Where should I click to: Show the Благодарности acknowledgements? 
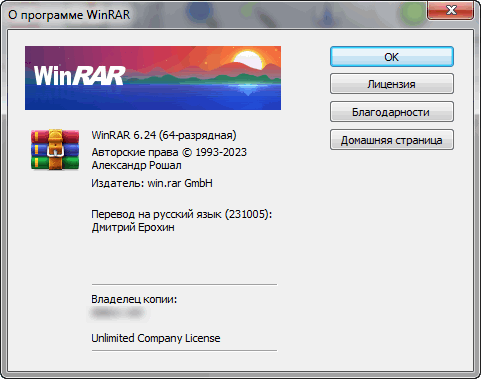pos(392,112)
